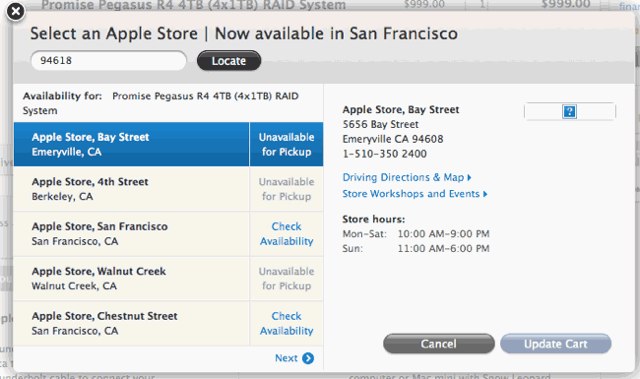This screenshot has width=640, height=379.
Task: Check Availability for Chestnut Street store
Action: pyautogui.click(x=287, y=324)
